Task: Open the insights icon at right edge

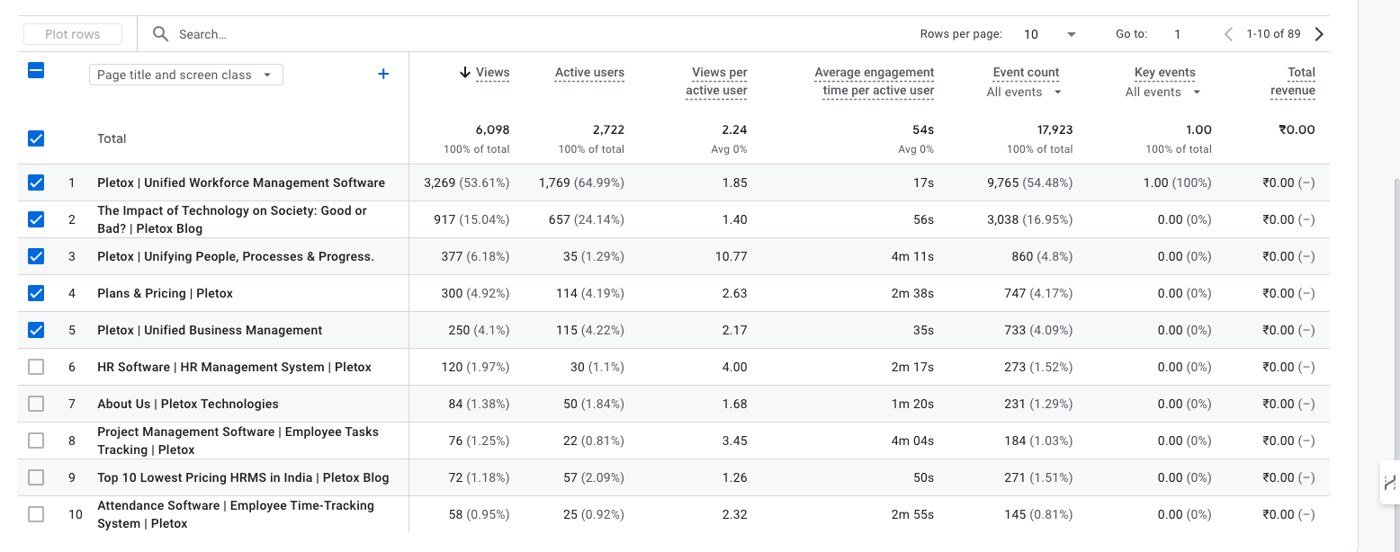Action: click(x=1390, y=483)
